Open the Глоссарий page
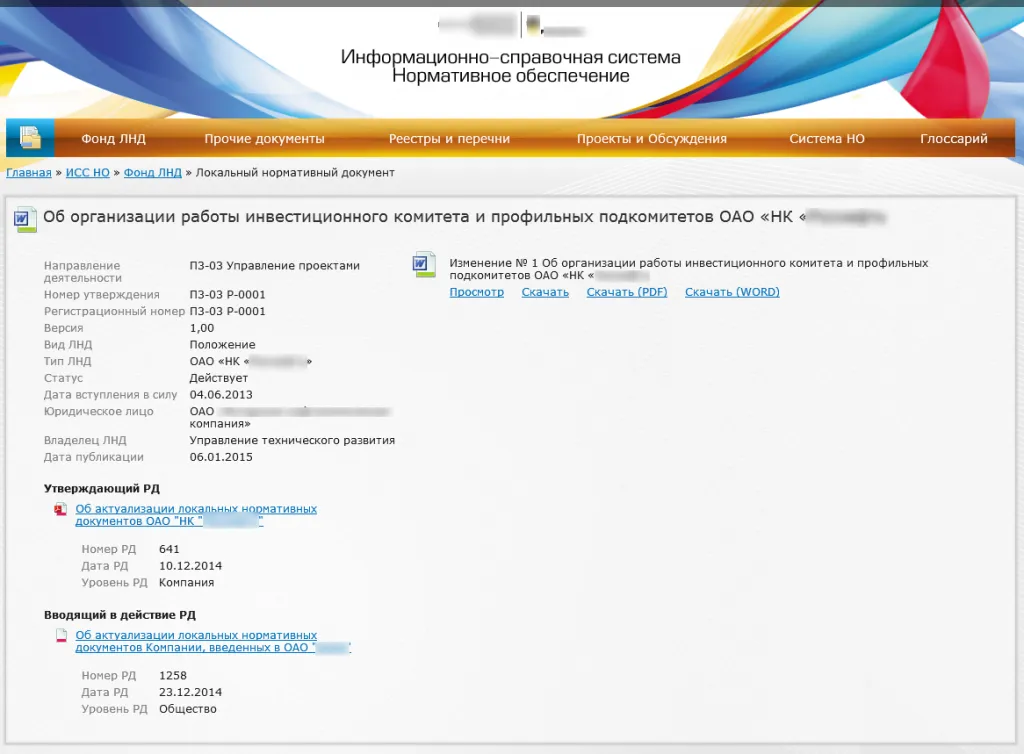 pos(953,139)
